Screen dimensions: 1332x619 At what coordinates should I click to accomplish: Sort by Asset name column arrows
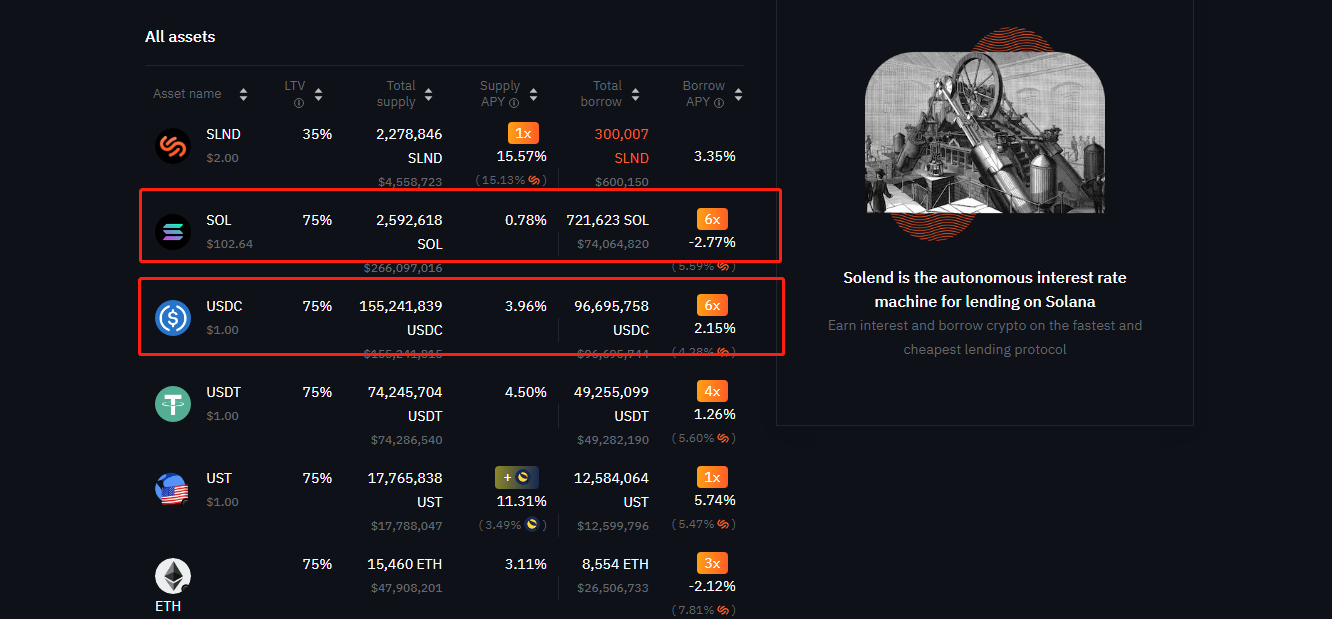[243, 94]
